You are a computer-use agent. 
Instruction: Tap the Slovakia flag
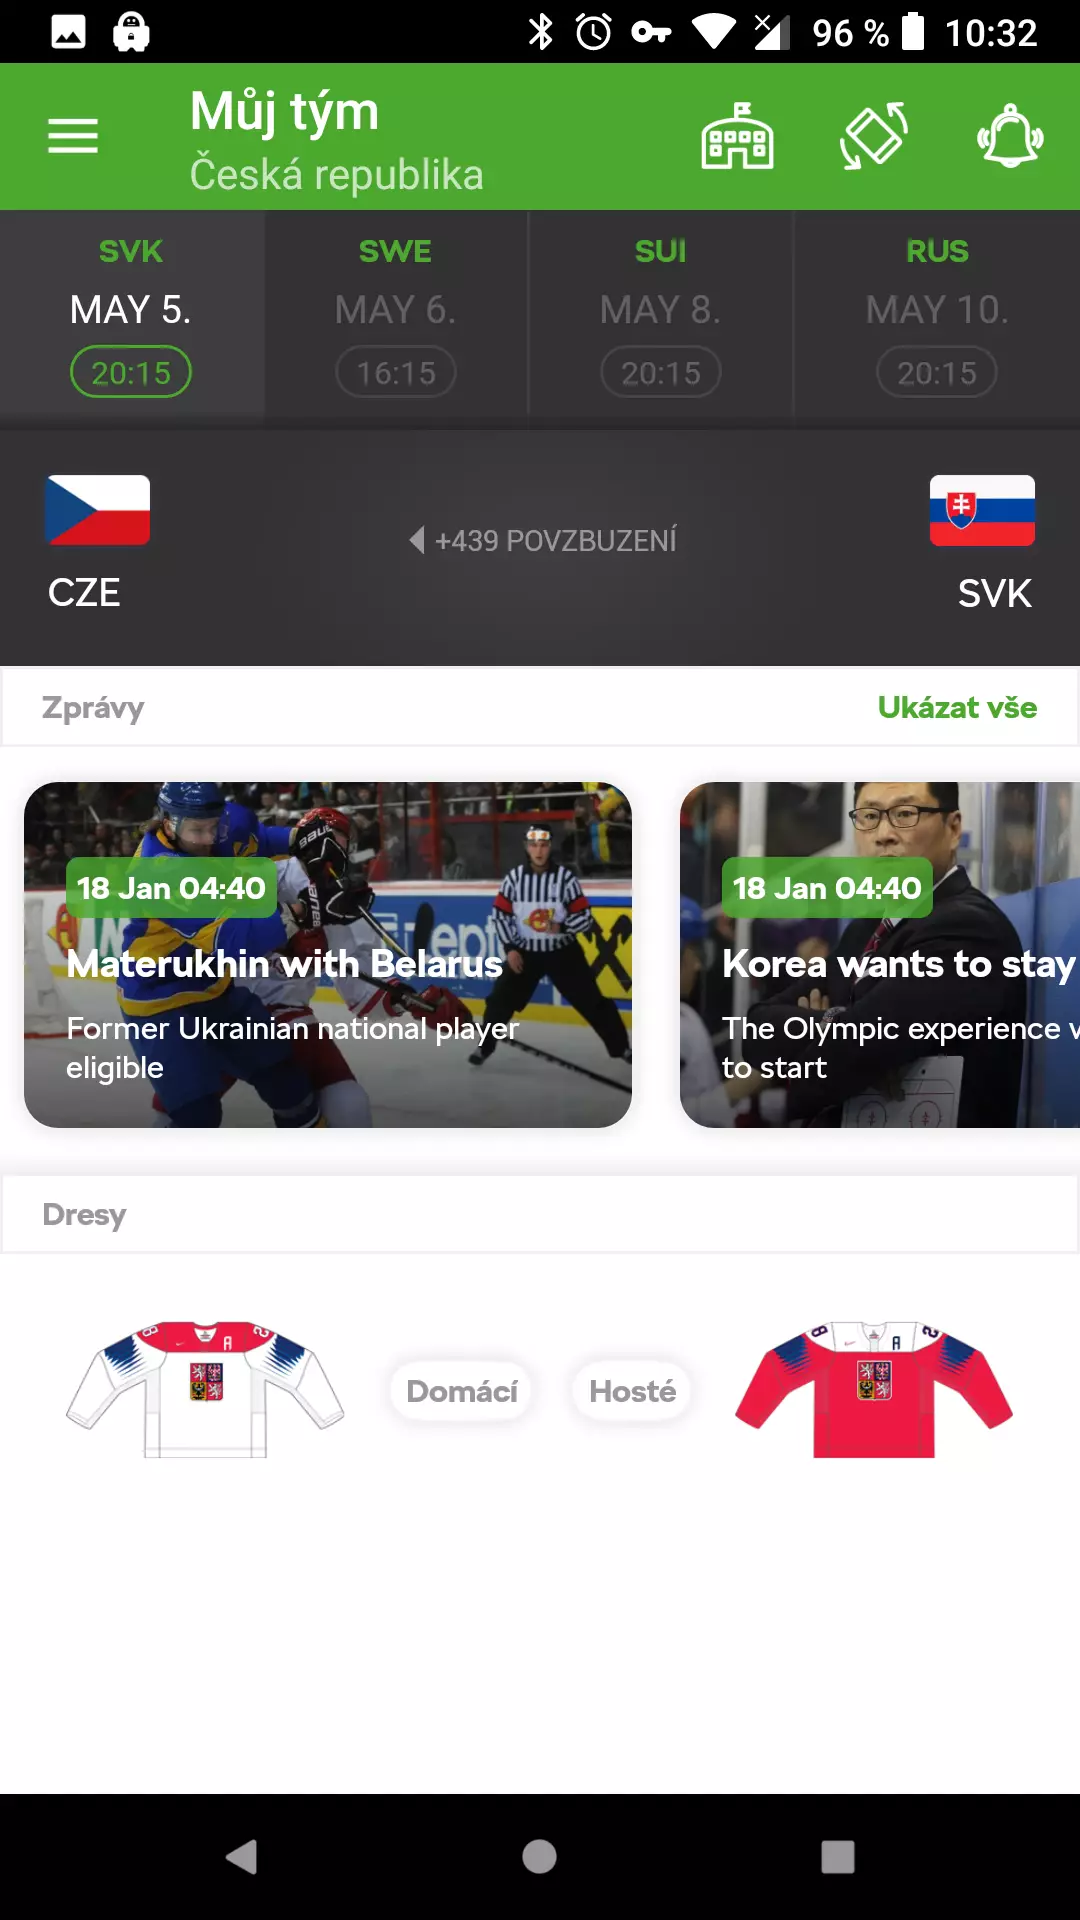(982, 510)
